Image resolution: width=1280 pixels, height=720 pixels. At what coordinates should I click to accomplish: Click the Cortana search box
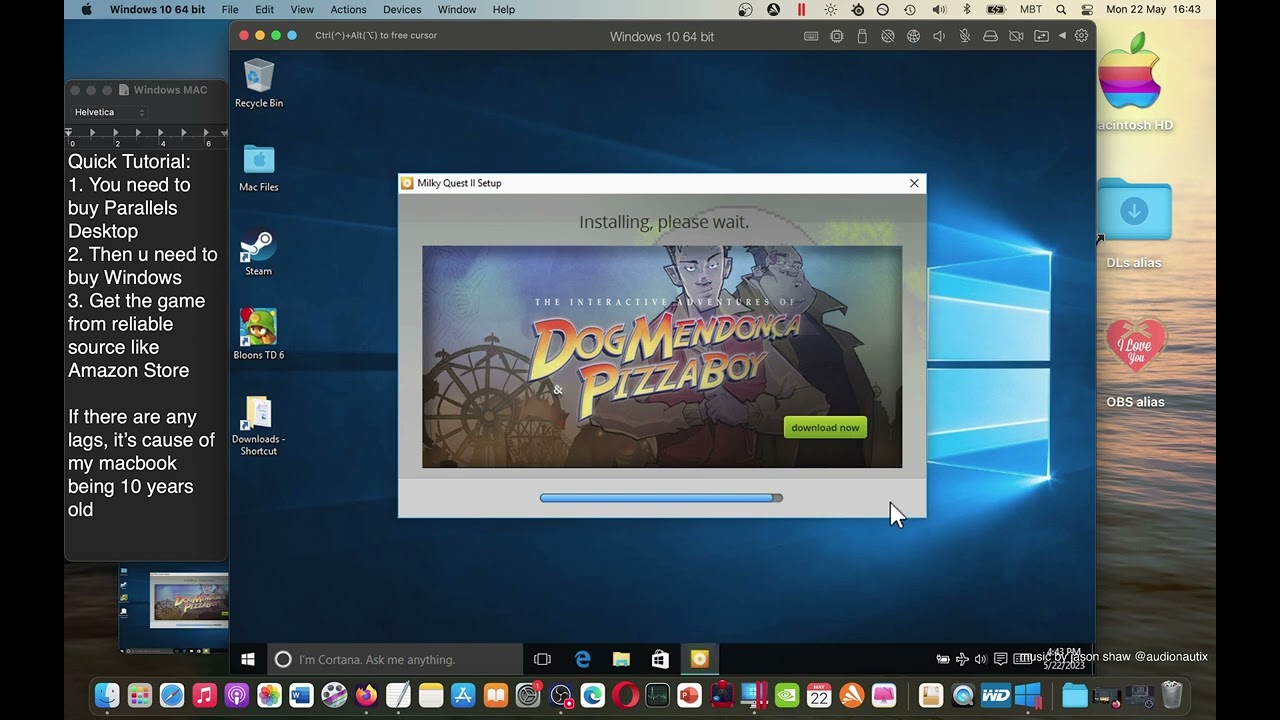click(x=395, y=659)
